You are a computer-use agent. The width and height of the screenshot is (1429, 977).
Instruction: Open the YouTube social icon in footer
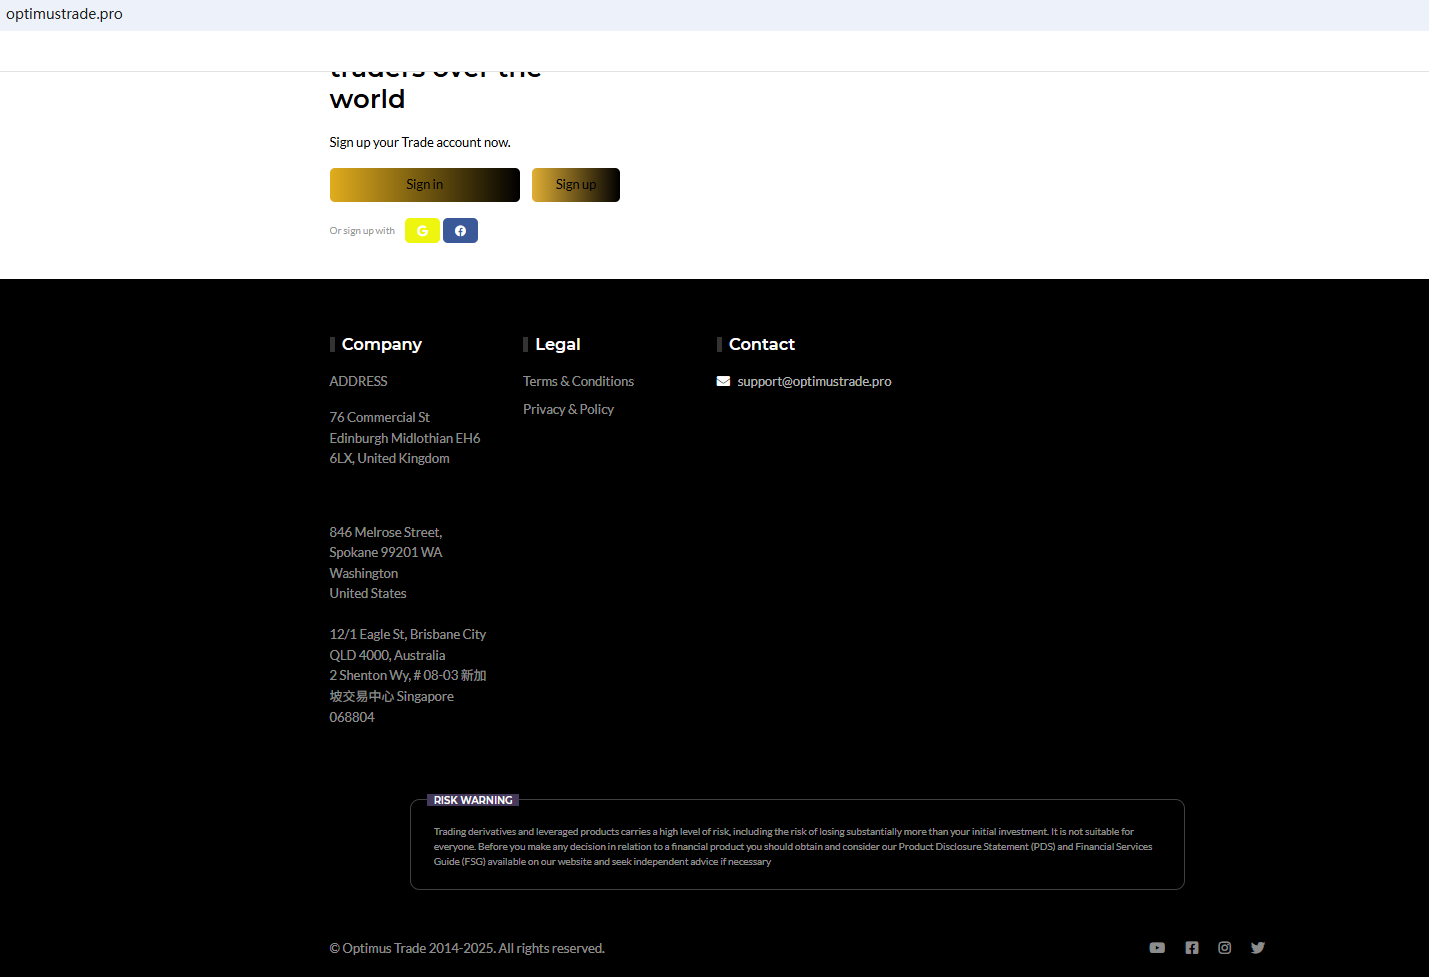pos(1157,948)
